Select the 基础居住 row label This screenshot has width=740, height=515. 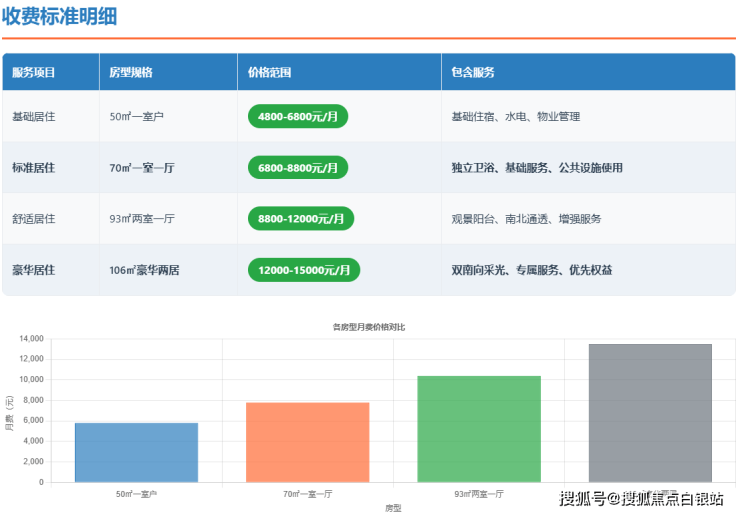coord(33,117)
